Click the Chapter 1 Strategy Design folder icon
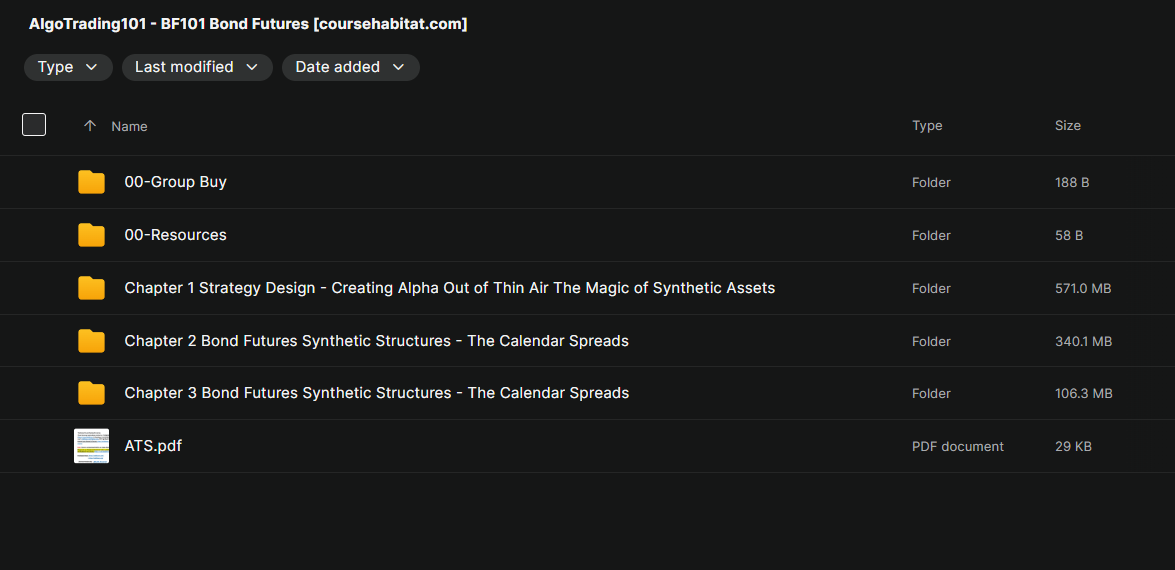This screenshot has width=1175, height=570. 91,288
